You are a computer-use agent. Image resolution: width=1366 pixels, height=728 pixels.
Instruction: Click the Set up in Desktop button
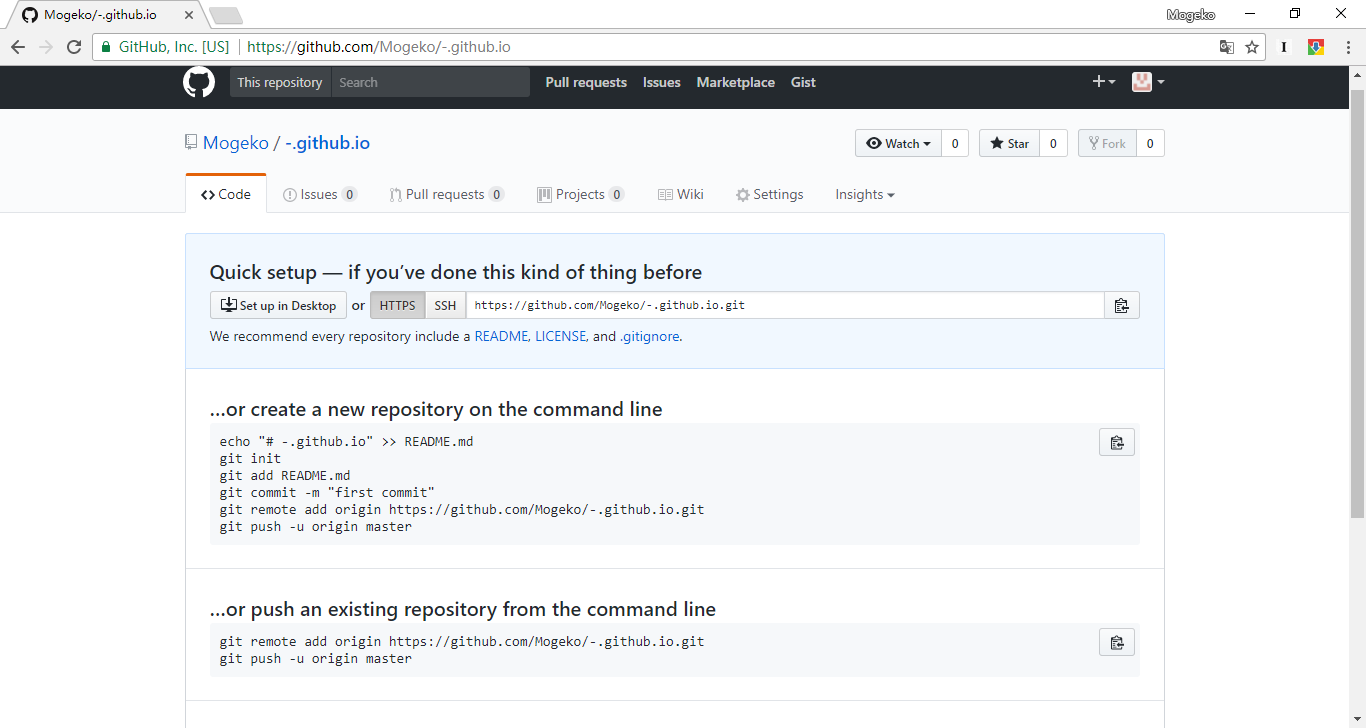click(278, 306)
